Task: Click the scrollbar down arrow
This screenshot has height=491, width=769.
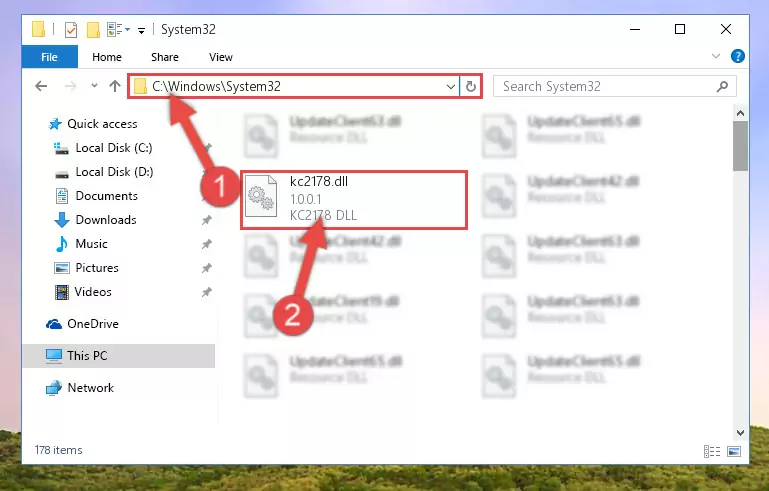Action: [740, 433]
